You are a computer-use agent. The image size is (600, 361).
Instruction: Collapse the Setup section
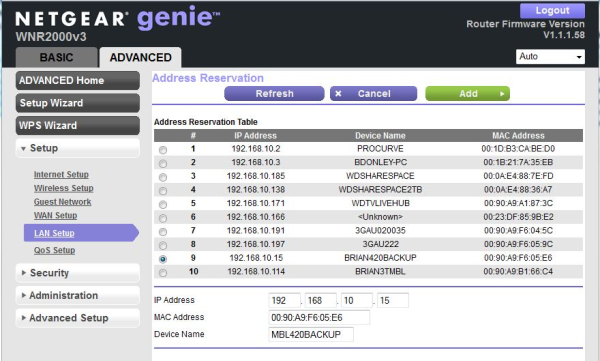point(78,148)
